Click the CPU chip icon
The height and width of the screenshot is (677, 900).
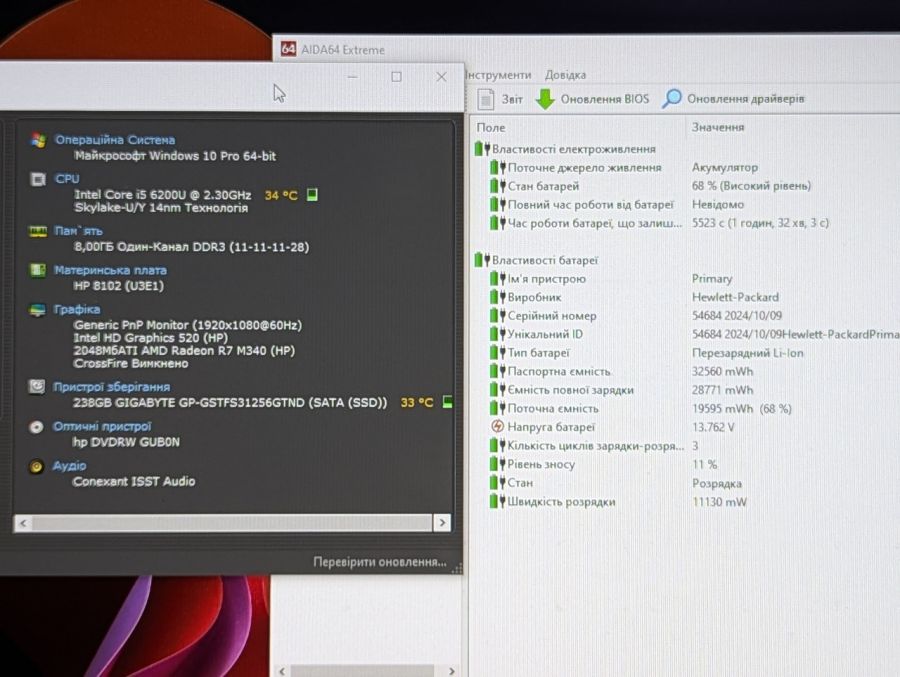click(38, 179)
